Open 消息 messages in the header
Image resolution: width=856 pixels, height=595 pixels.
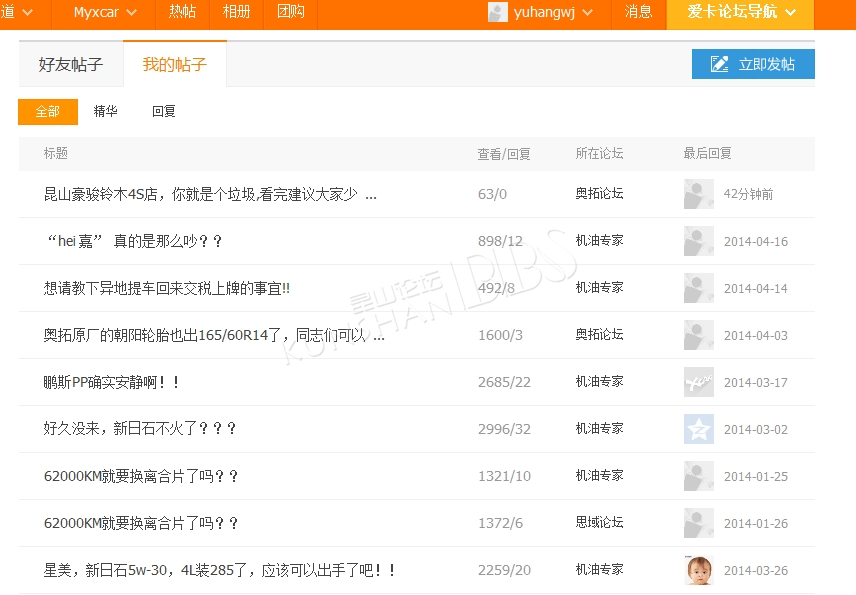pyautogui.click(x=638, y=12)
